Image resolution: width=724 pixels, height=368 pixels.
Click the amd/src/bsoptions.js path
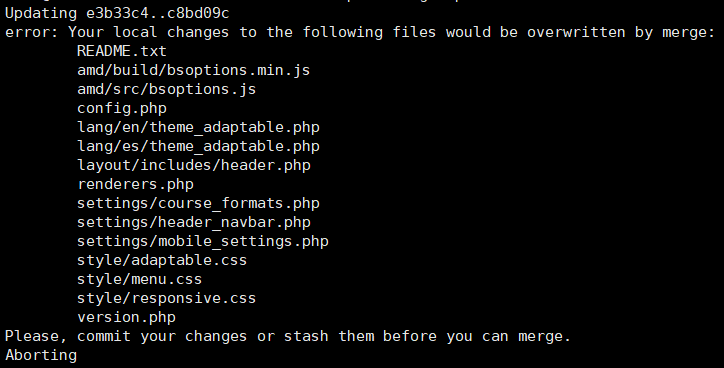[166, 89]
